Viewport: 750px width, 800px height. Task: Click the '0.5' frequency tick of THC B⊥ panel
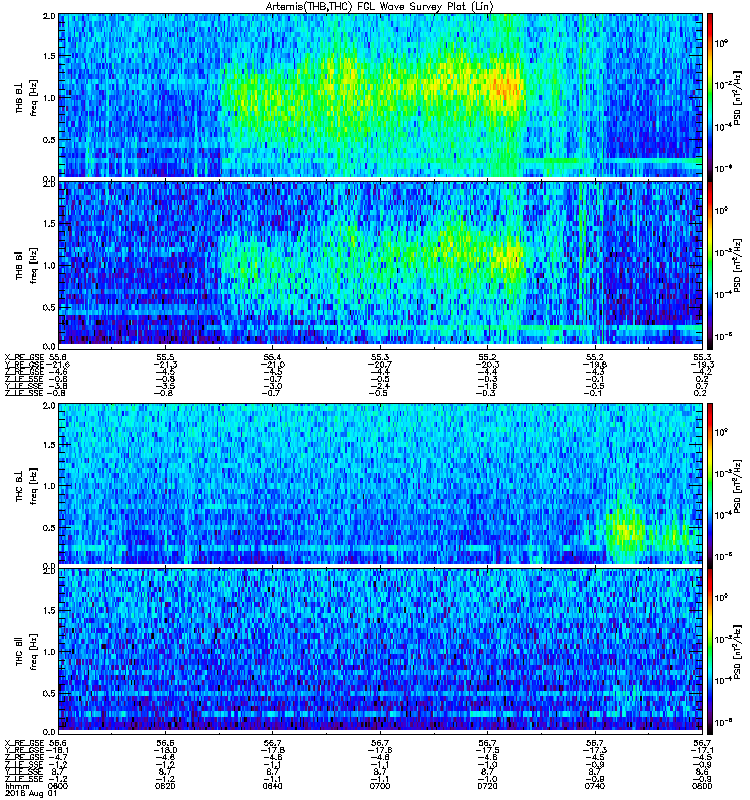click(x=49, y=528)
